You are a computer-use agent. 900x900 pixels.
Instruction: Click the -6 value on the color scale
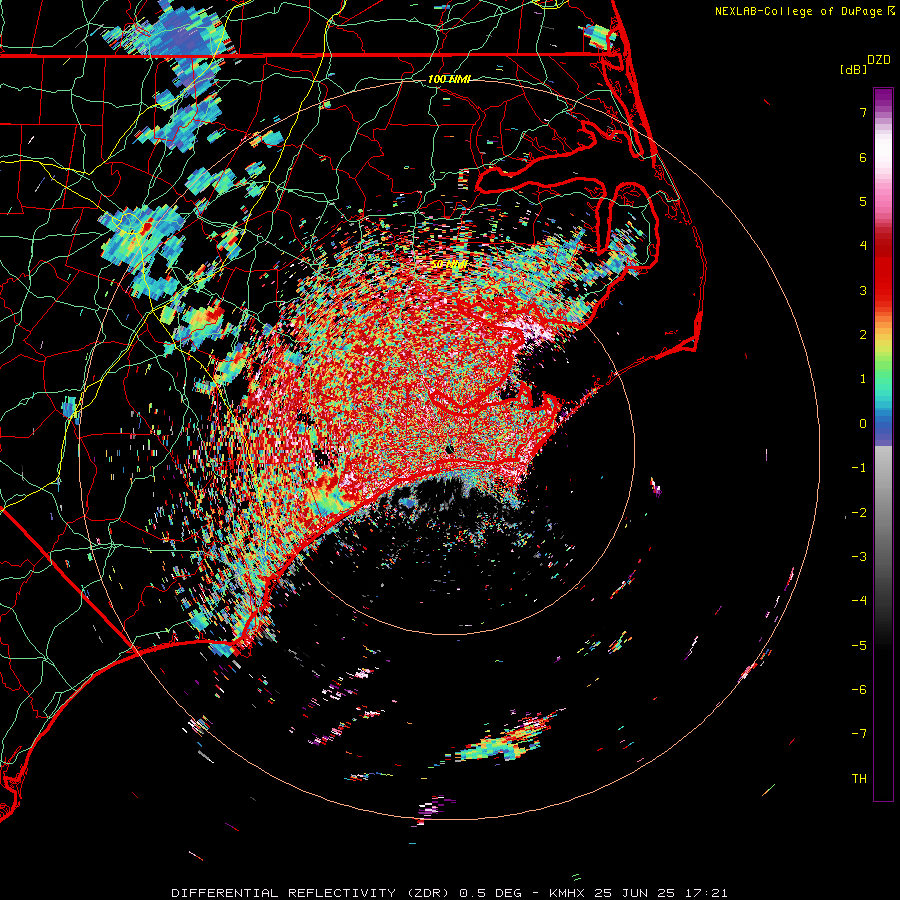(x=859, y=690)
